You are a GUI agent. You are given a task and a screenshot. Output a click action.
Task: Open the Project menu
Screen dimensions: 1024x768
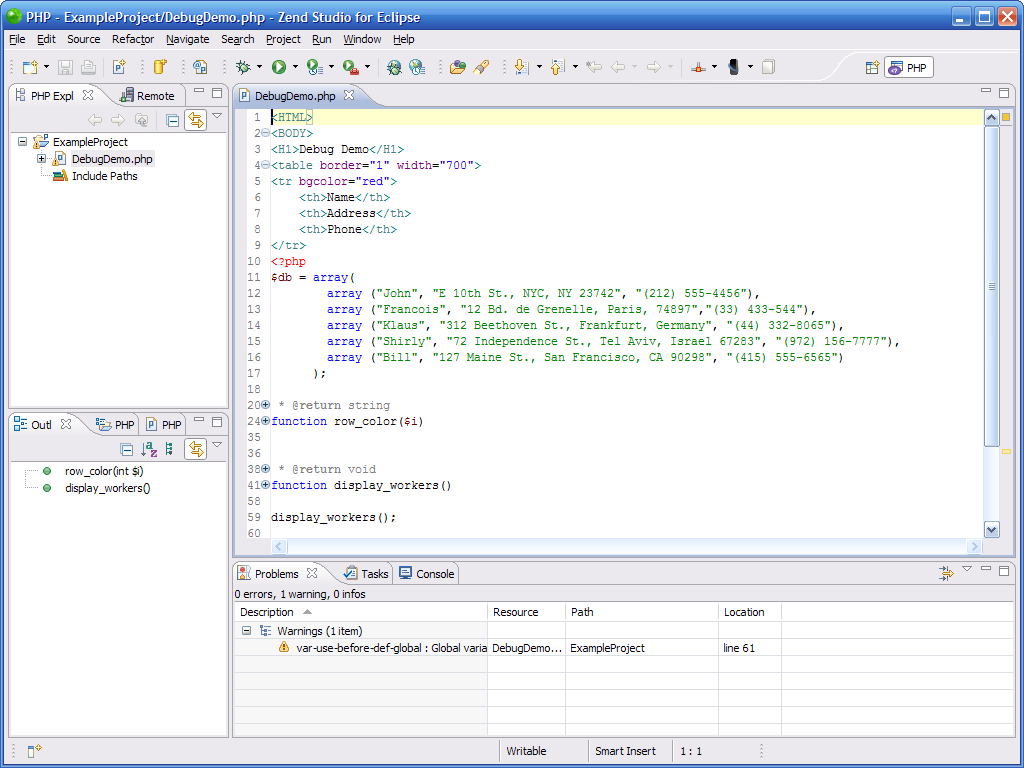[x=283, y=39]
